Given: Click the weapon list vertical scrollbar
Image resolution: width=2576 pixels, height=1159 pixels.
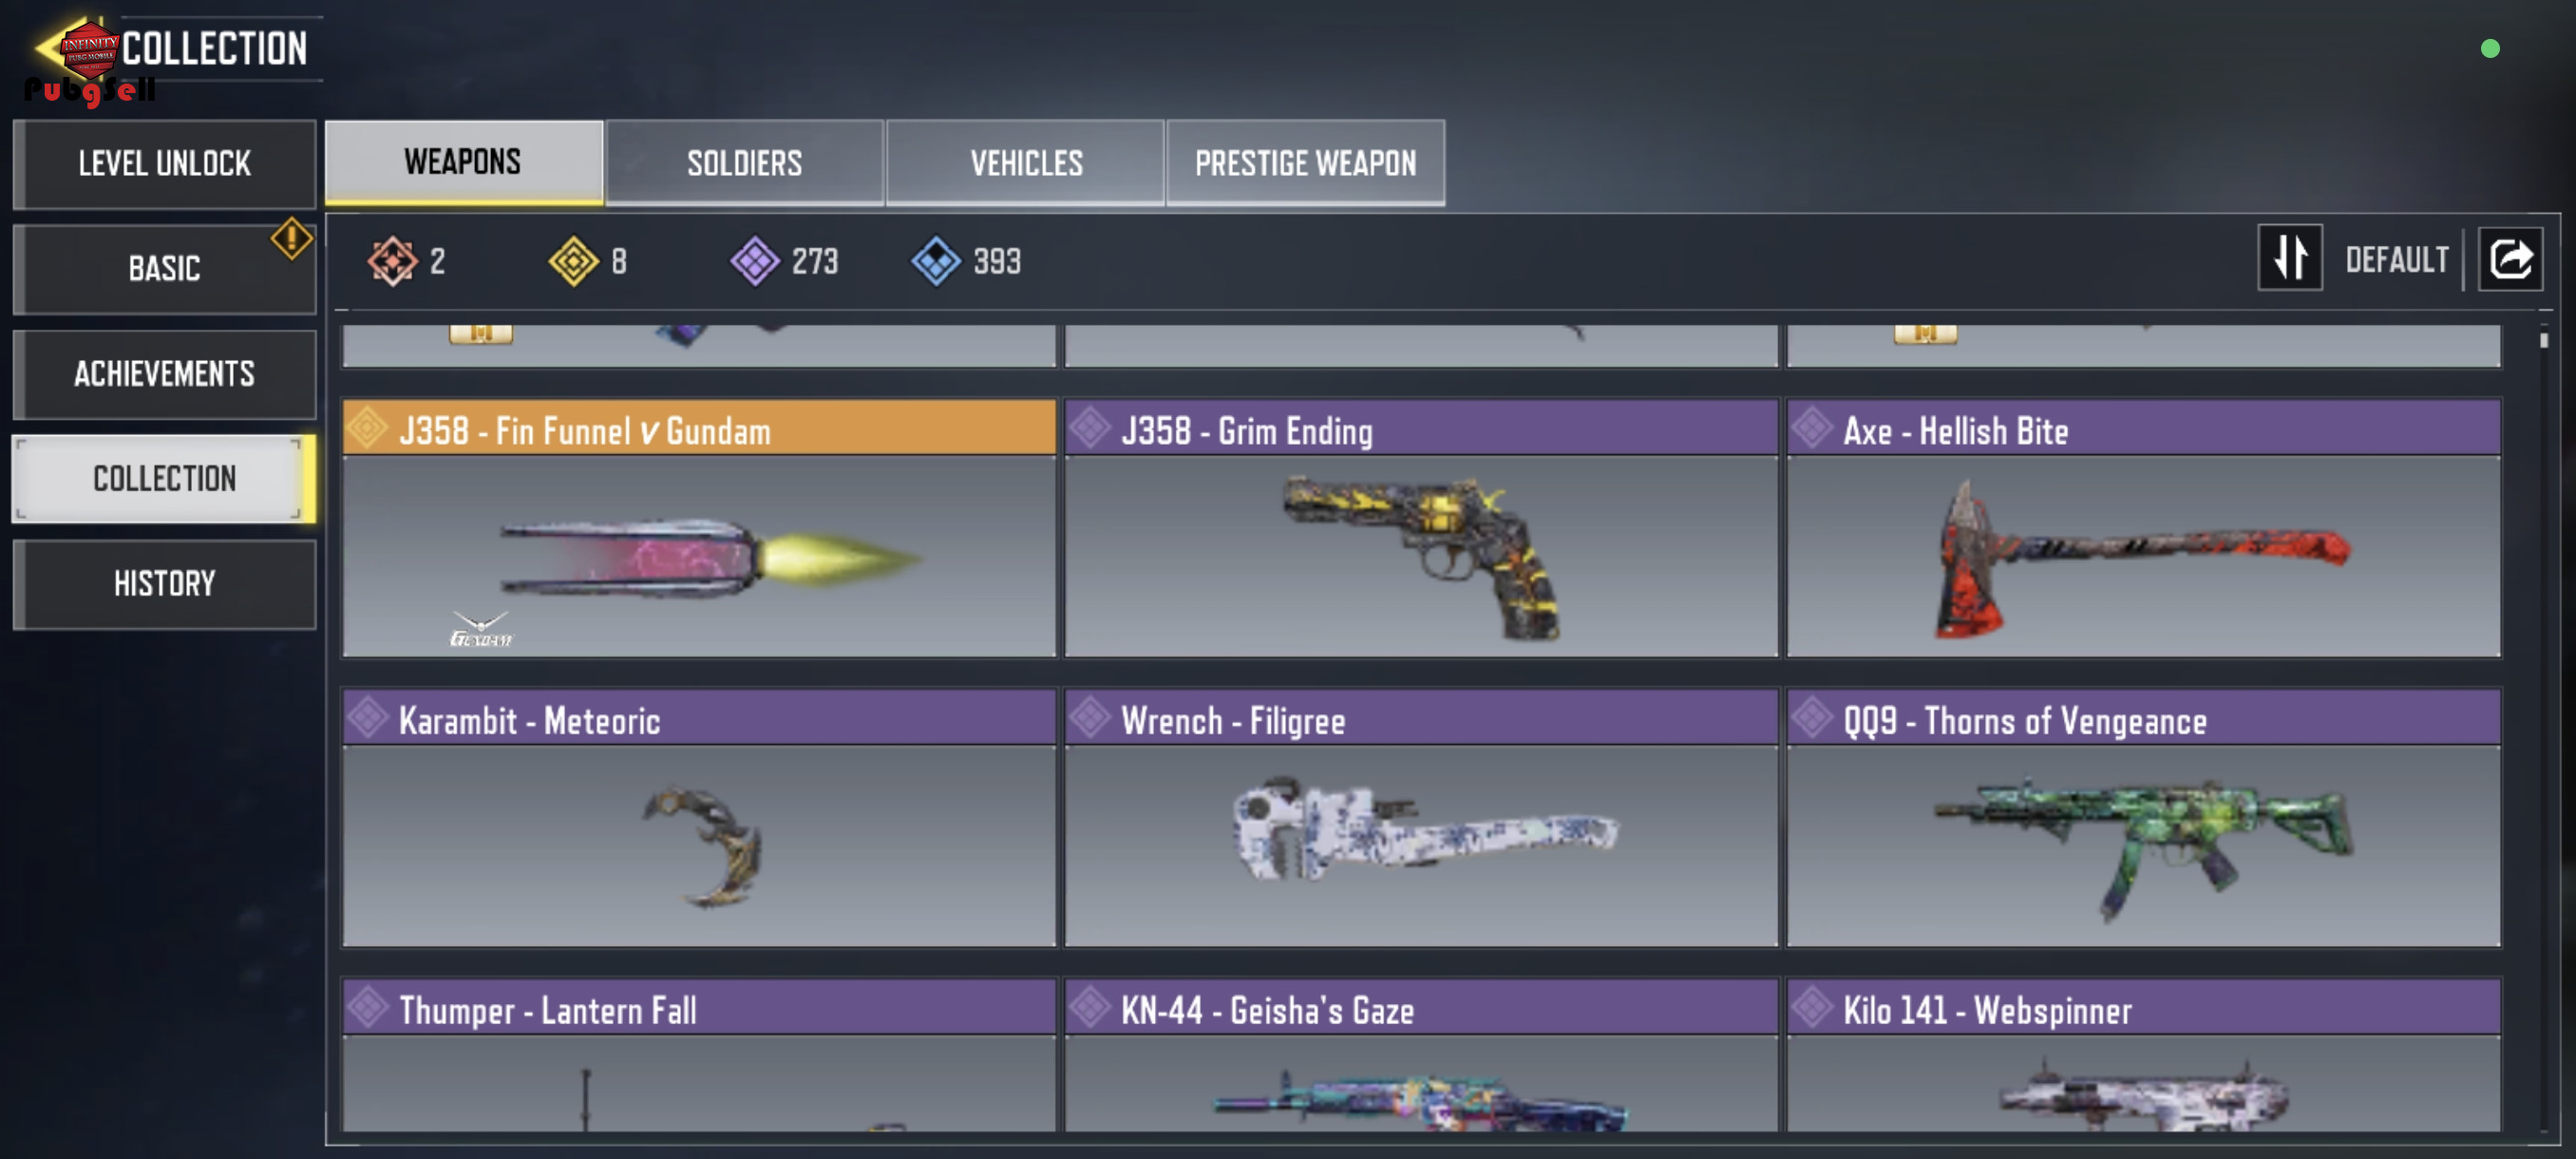Looking at the screenshot, I should (x=2543, y=730).
